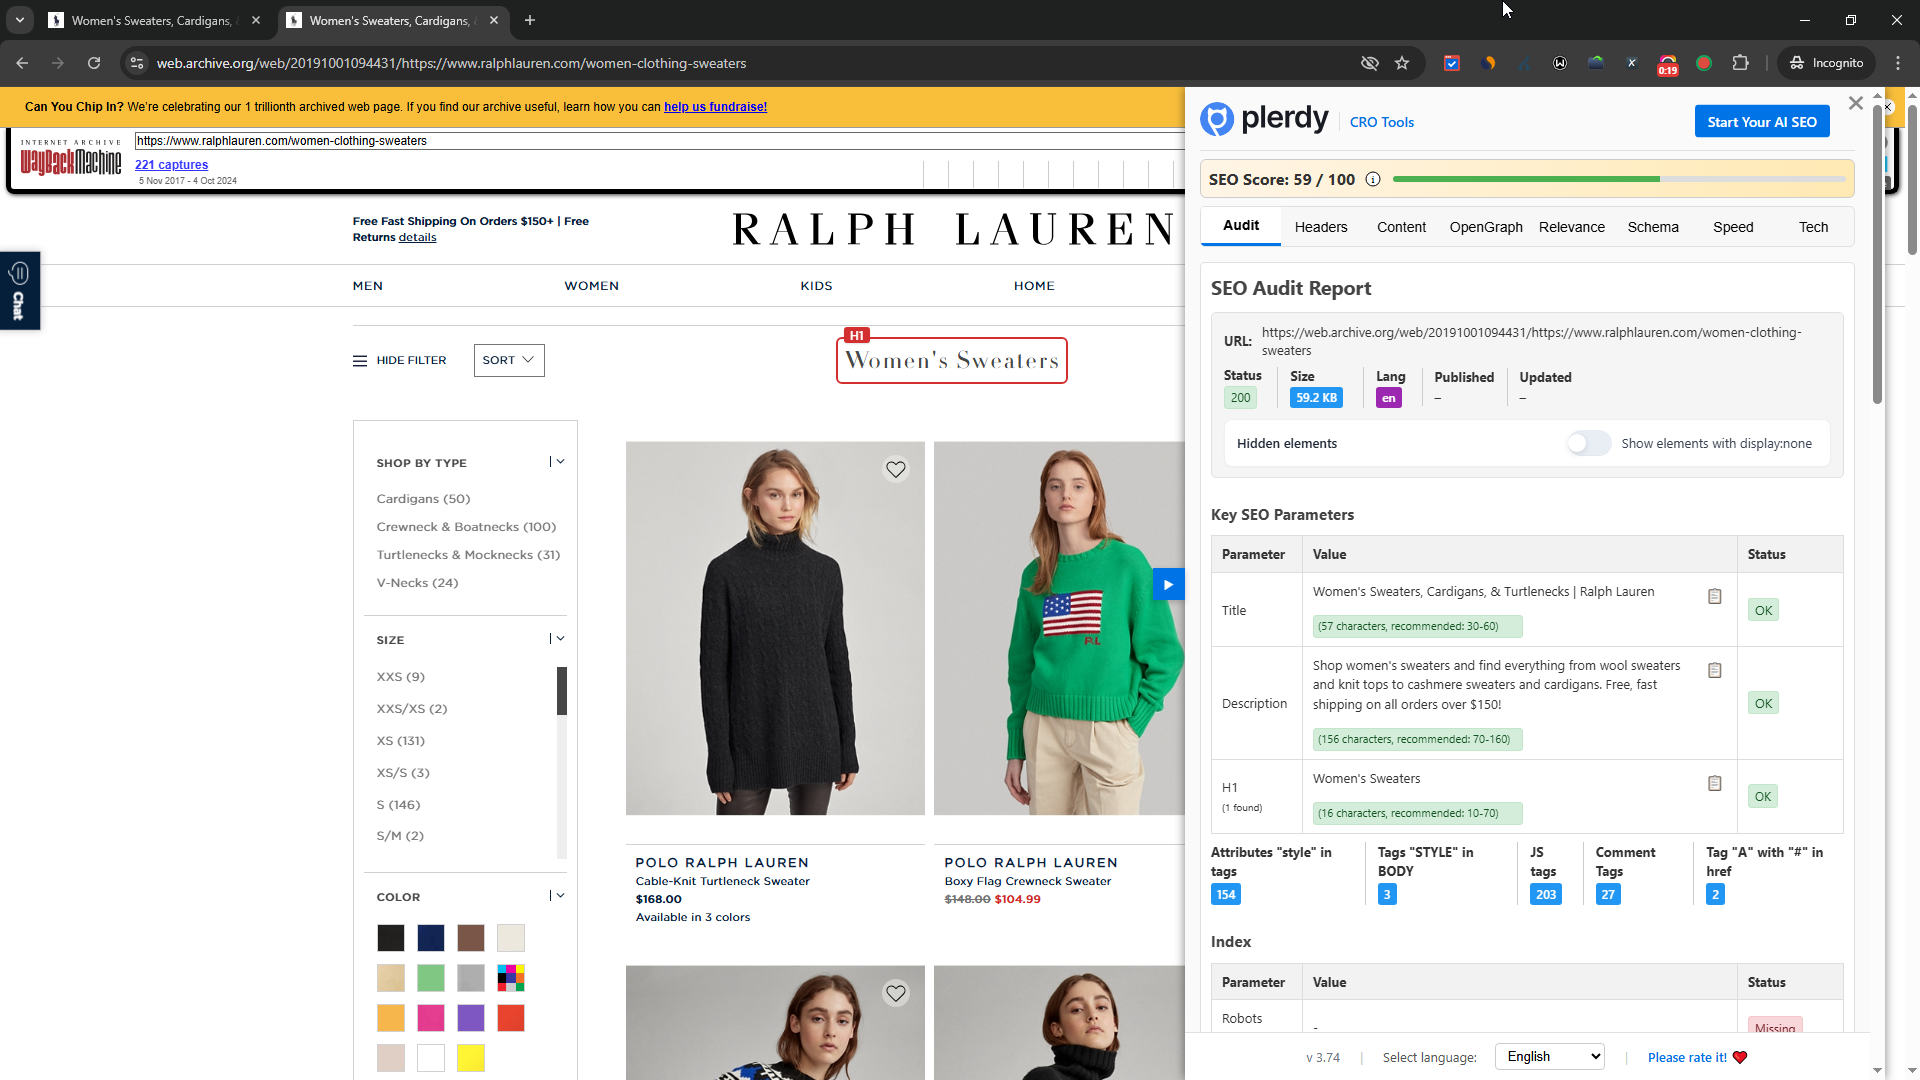1920x1080 pixels.
Task: Click the Start Your AI SEO button
Action: [x=1761, y=122]
